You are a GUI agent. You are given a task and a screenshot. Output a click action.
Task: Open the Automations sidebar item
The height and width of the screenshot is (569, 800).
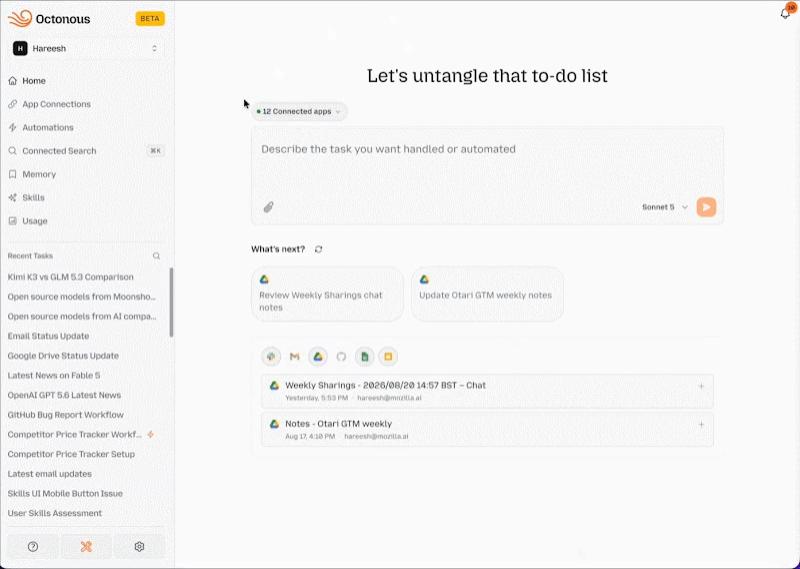coord(47,128)
